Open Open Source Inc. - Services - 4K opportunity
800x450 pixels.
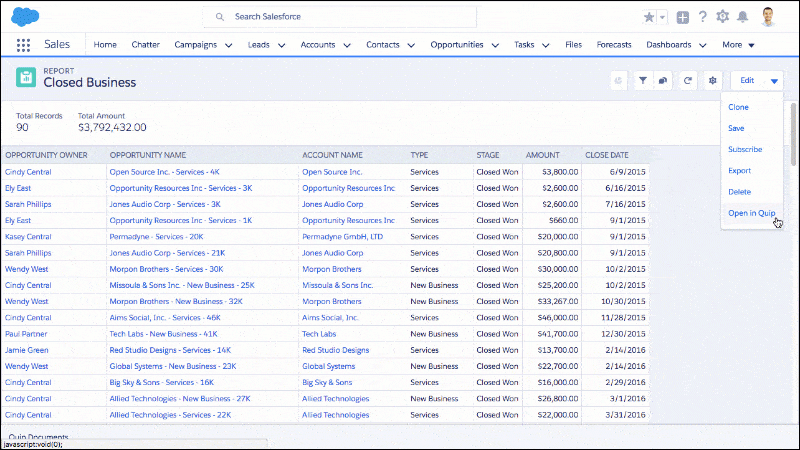(164, 172)
